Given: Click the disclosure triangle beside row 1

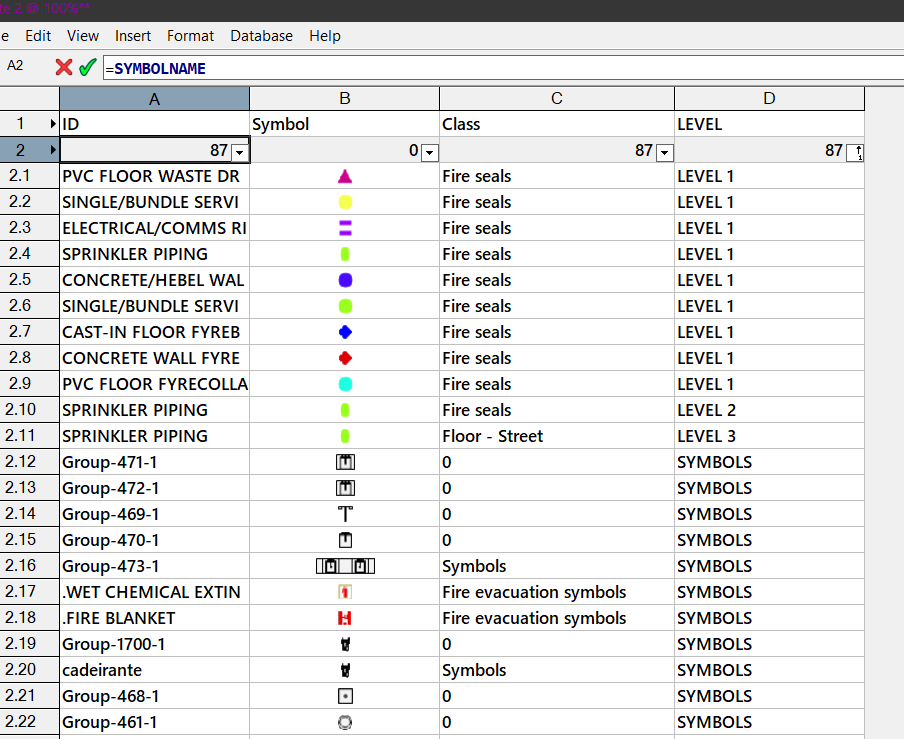Looking at the screenshot, I should tap(53, 124).
